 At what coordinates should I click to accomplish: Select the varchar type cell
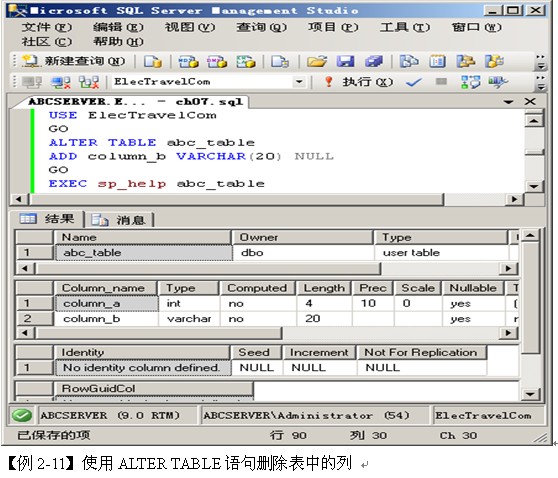pyautogui.click(x=189, y=319)
